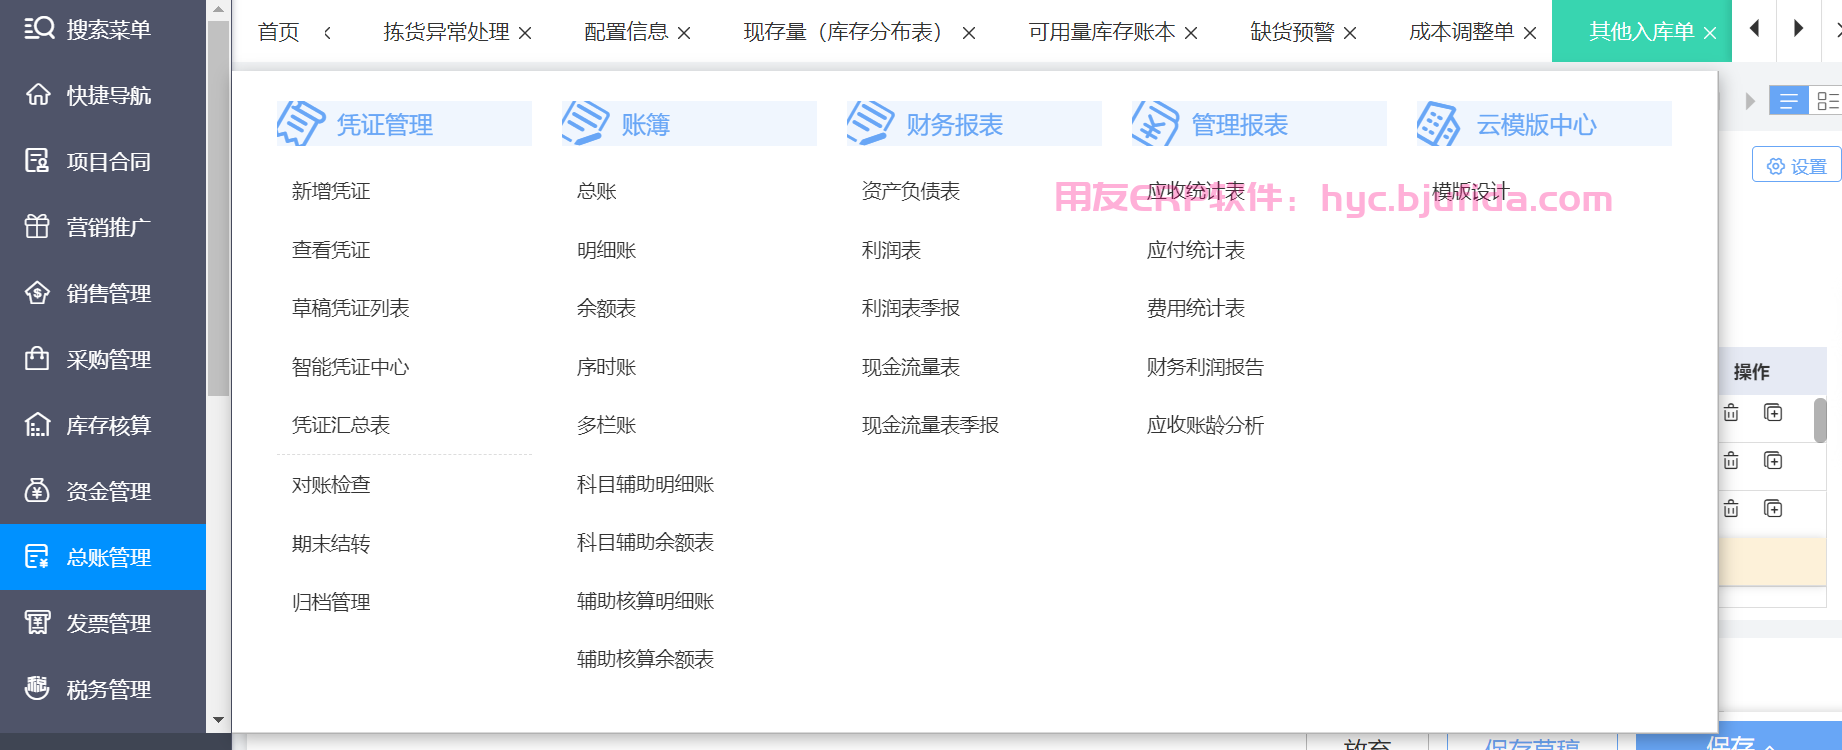Open 模版设计 menu link

[1471, 191]
